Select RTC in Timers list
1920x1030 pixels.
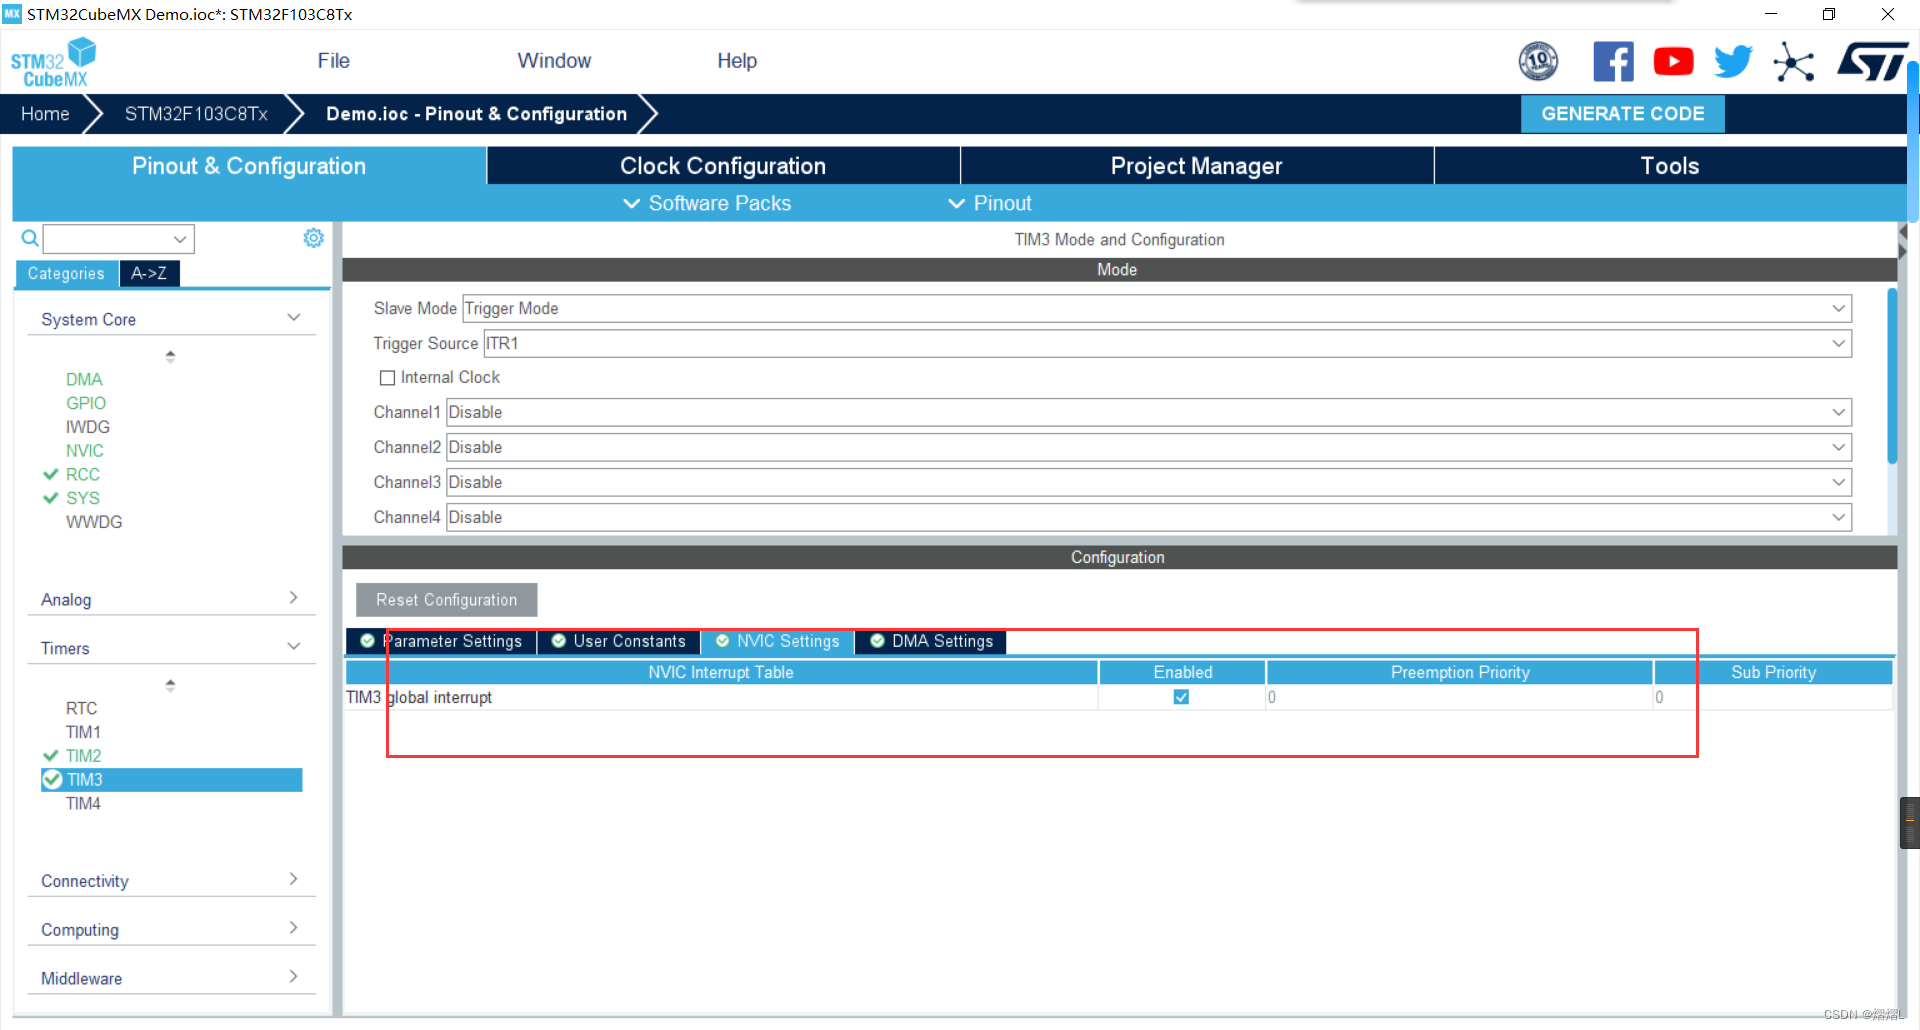tap(82, 708)
